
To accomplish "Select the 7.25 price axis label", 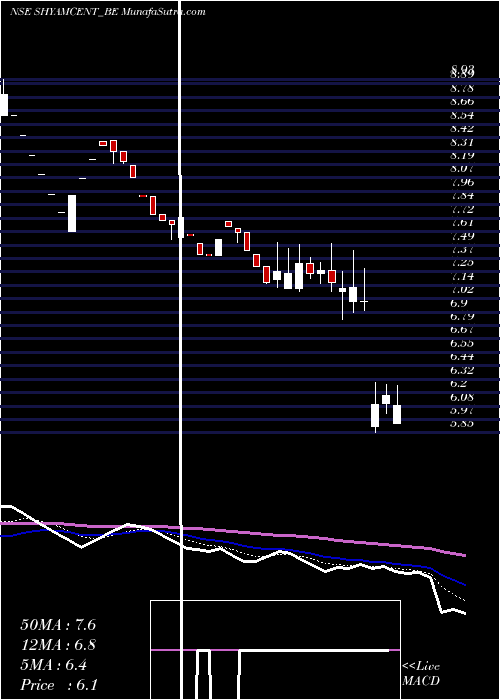I will [x=462, y=262].
